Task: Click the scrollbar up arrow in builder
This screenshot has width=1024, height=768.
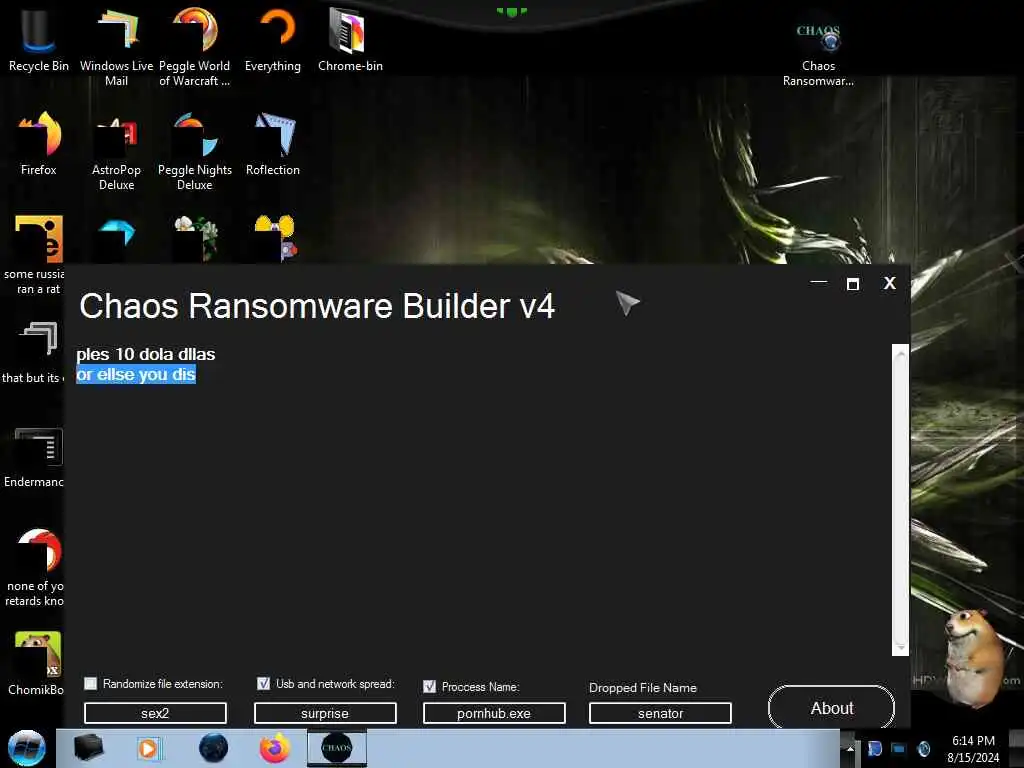Action: 901,353
